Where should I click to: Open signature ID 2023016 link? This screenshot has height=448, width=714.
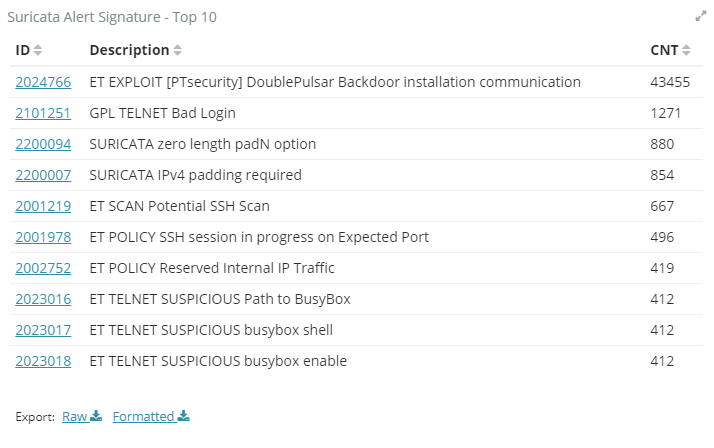43,299
